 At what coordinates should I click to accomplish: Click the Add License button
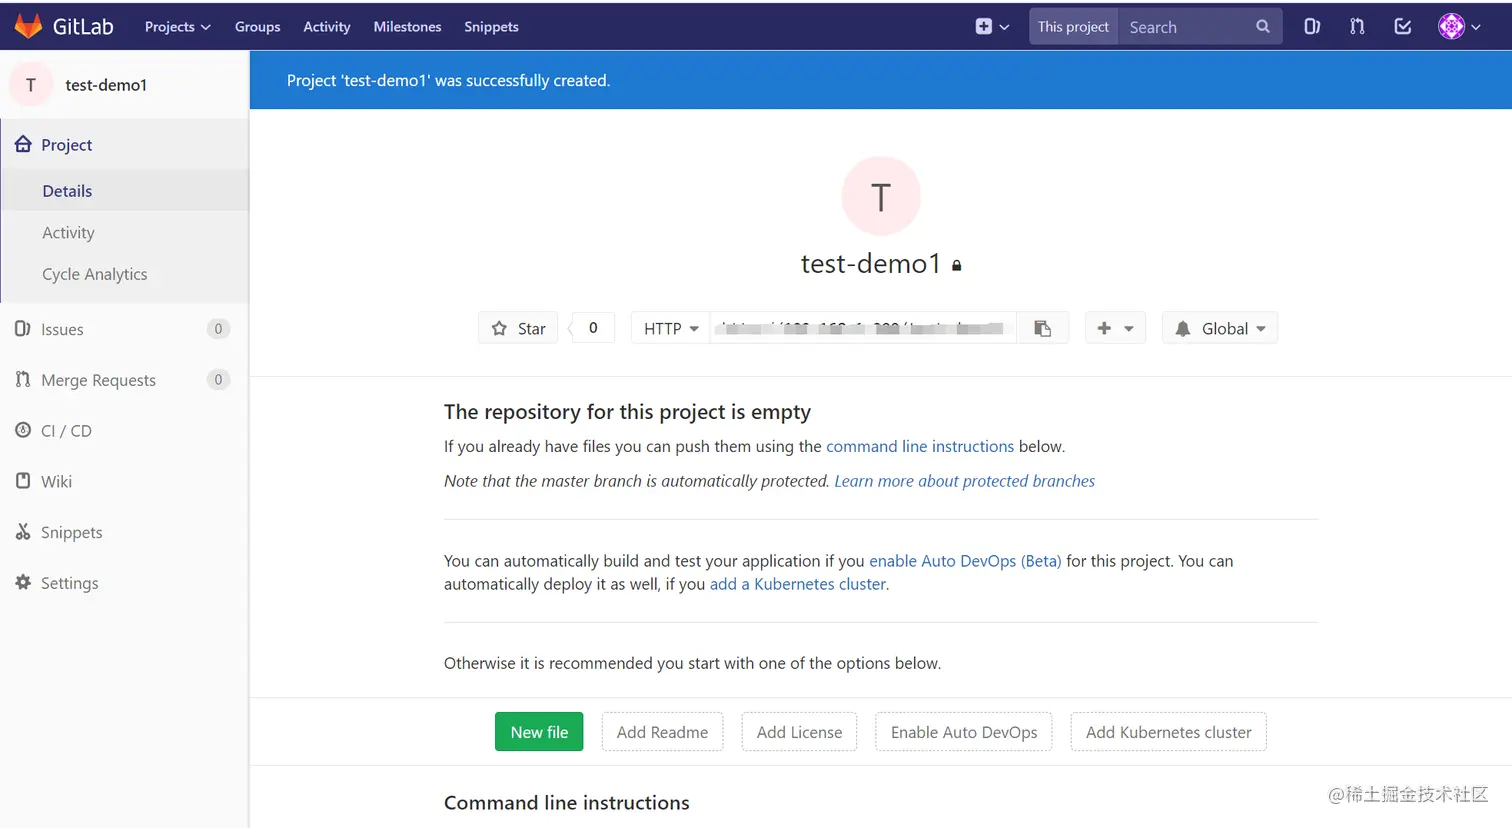(x=799, y=732)
